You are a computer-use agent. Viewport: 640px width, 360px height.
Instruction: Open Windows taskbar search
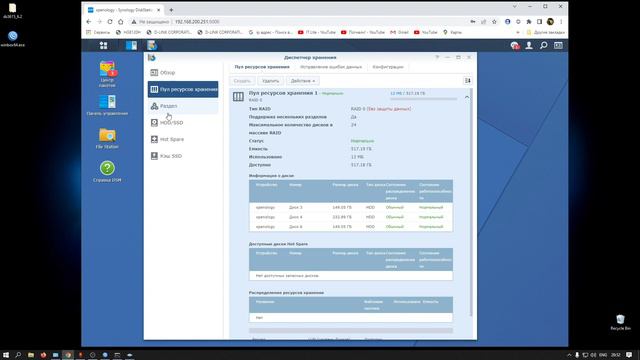18,355
